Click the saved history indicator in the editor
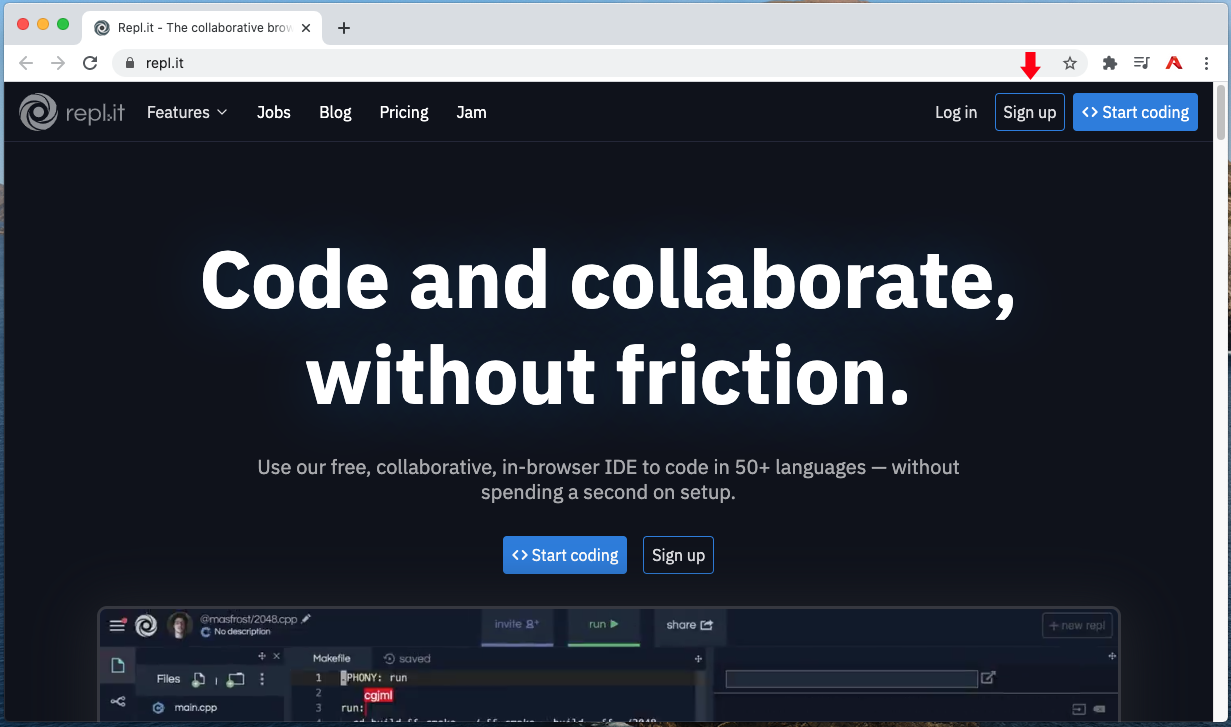Viewport: 1231px width, 727px height. (407, 658)
